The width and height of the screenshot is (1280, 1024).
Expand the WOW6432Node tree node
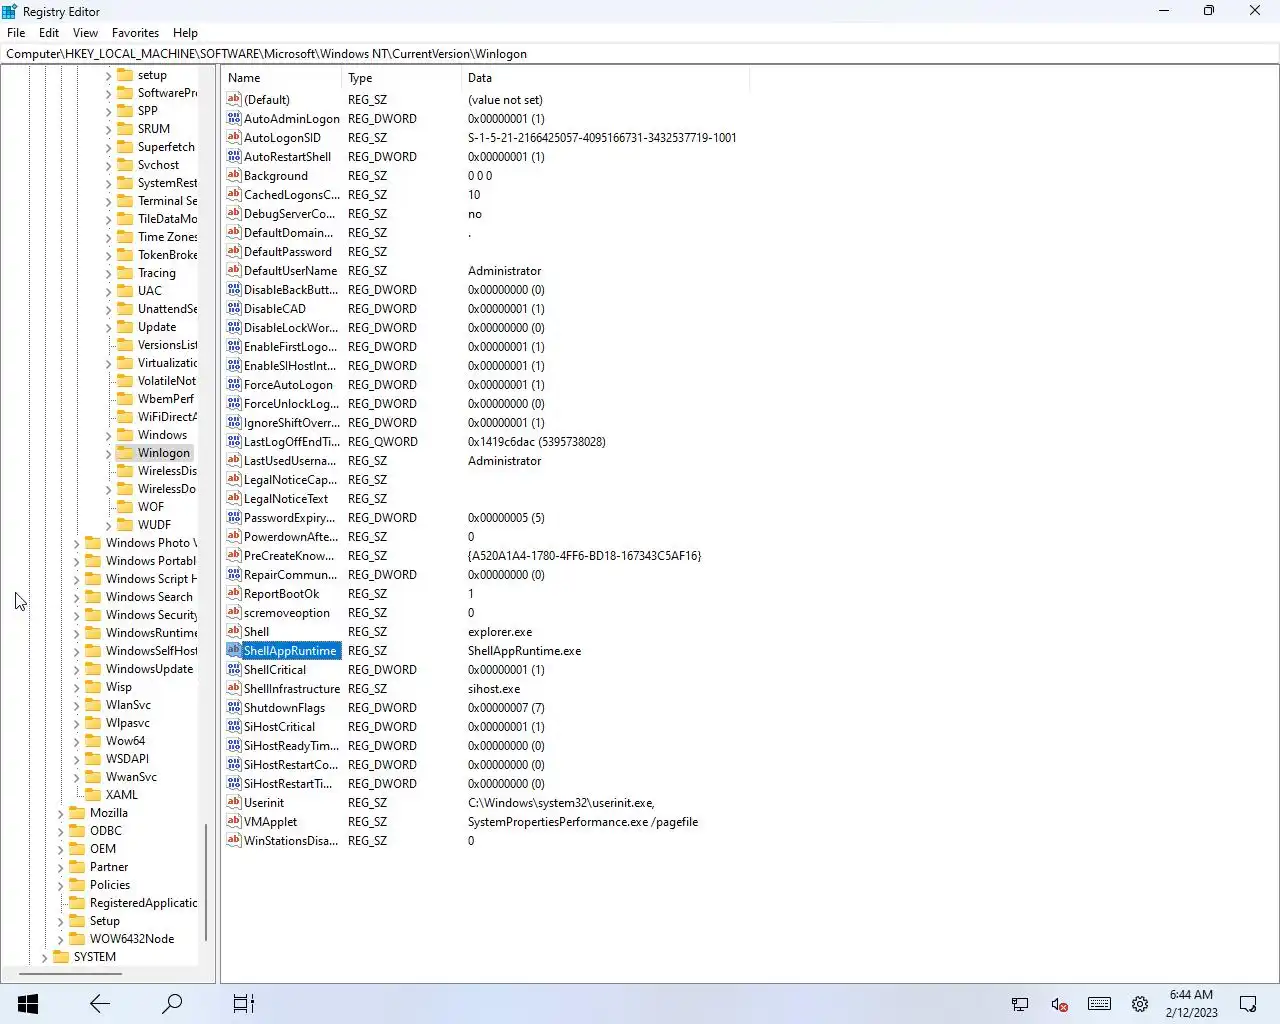pos(60,939)
